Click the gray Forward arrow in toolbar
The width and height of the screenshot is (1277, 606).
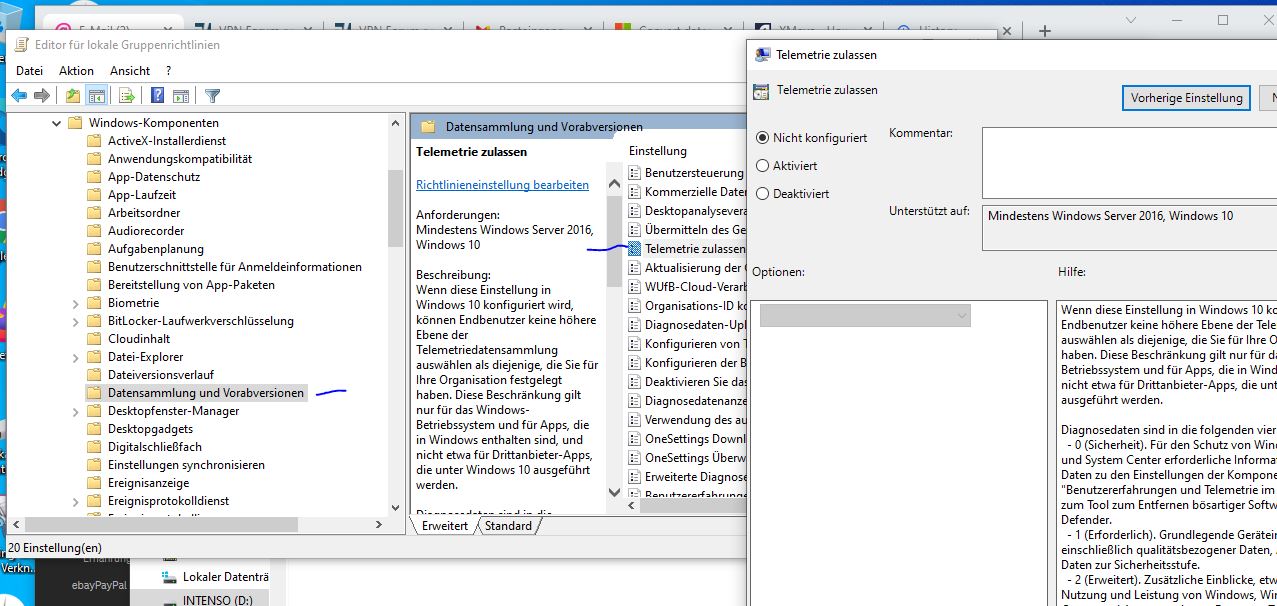tap(42, 96)
